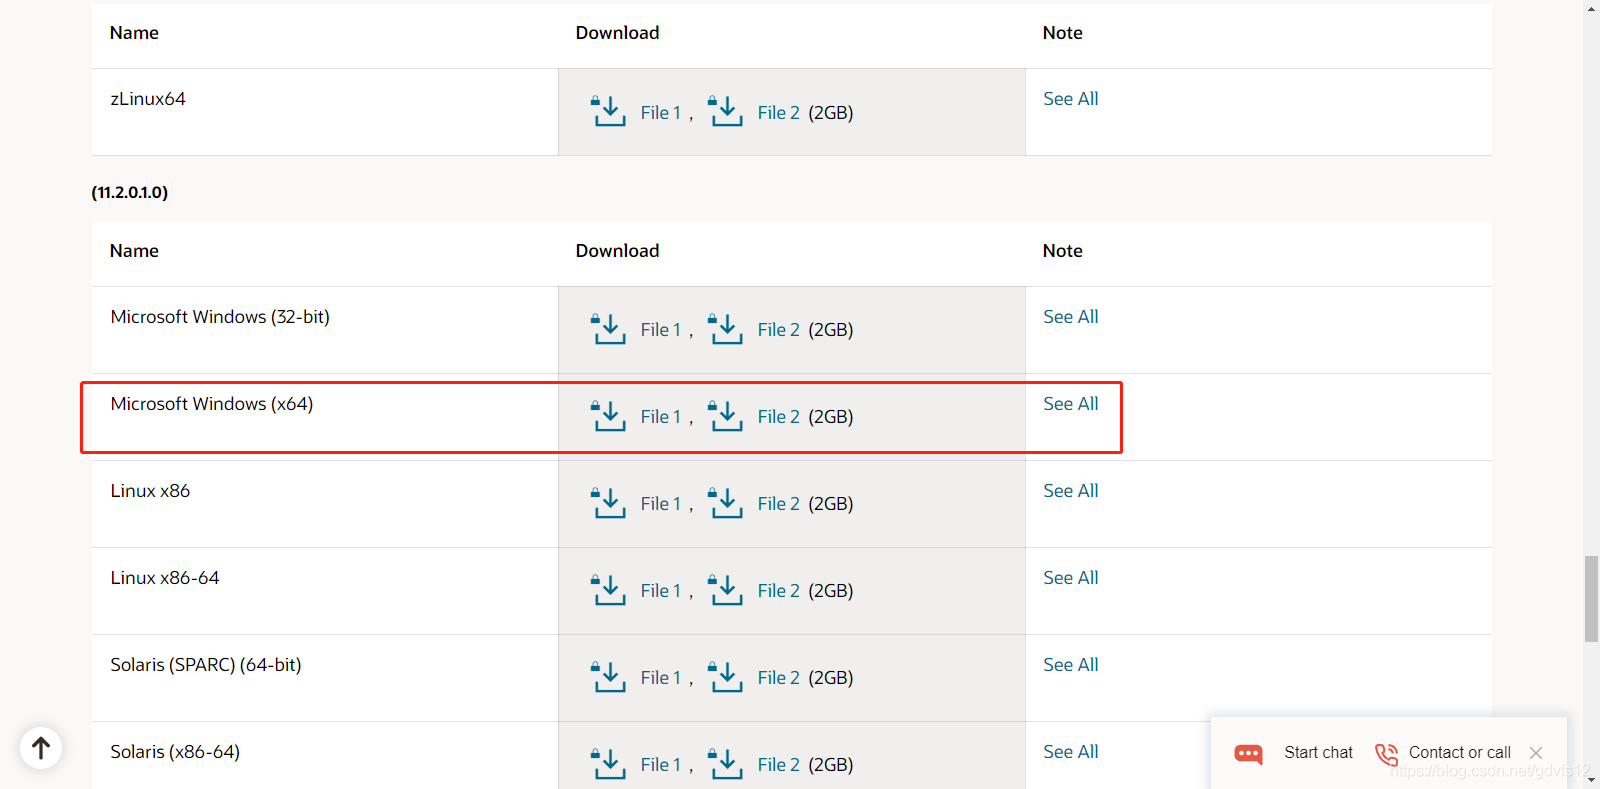Viewport: 1600px width, 789px height.
Task: Open File 1 link for Microsoft Windows (x64)
Action: pyautogui.click(x=660, y=417)
